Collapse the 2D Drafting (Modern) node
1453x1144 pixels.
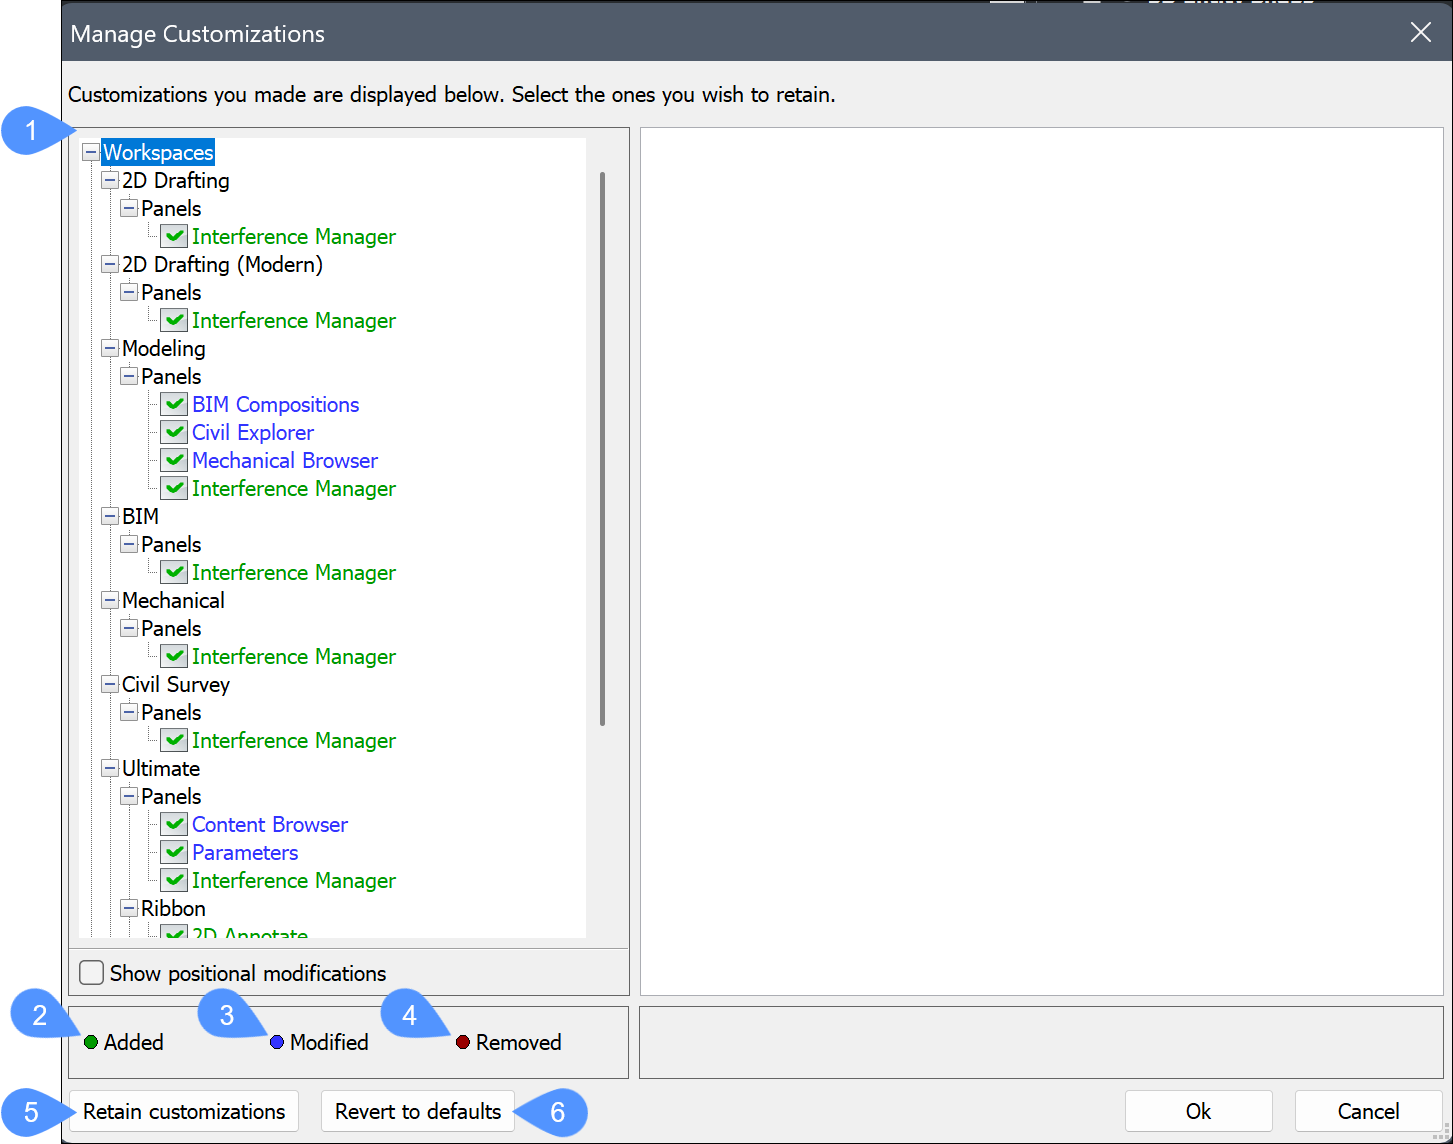coord(110,264)
